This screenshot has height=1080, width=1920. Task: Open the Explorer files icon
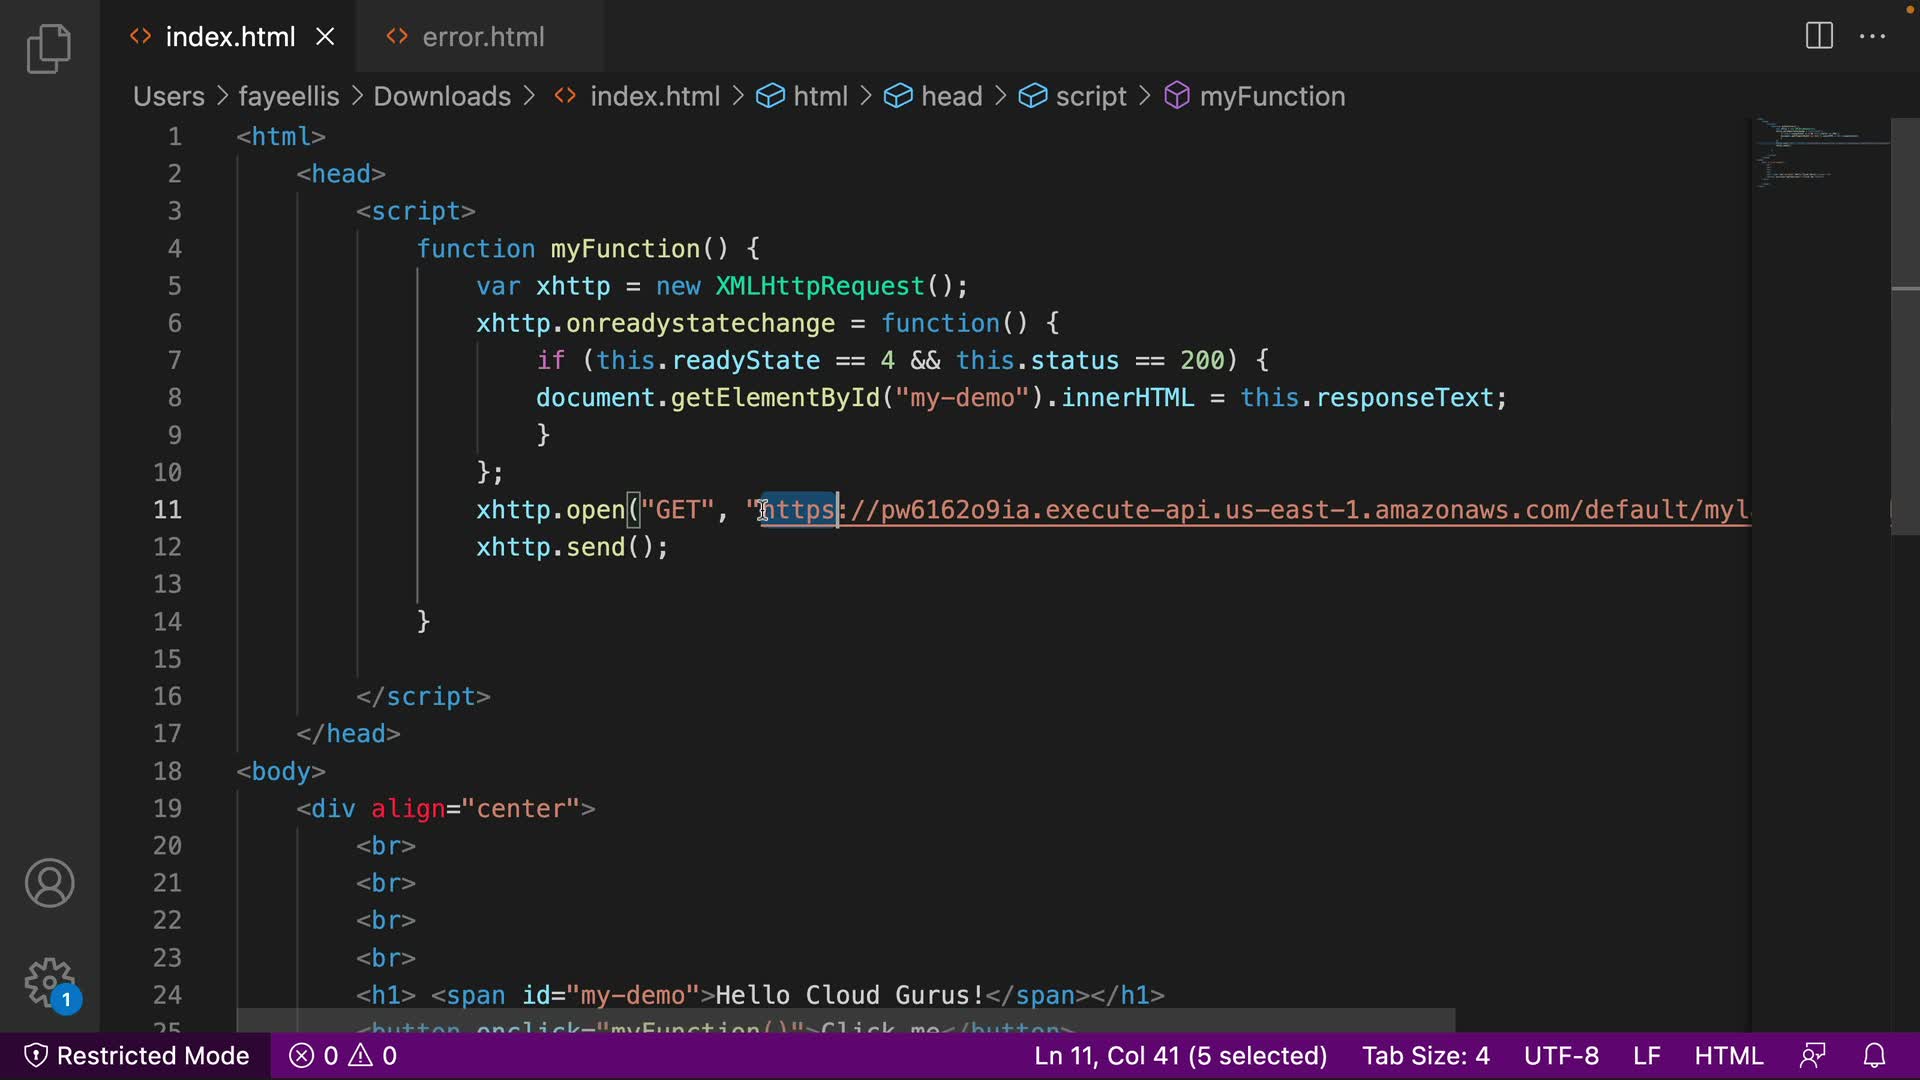[49, 49]
